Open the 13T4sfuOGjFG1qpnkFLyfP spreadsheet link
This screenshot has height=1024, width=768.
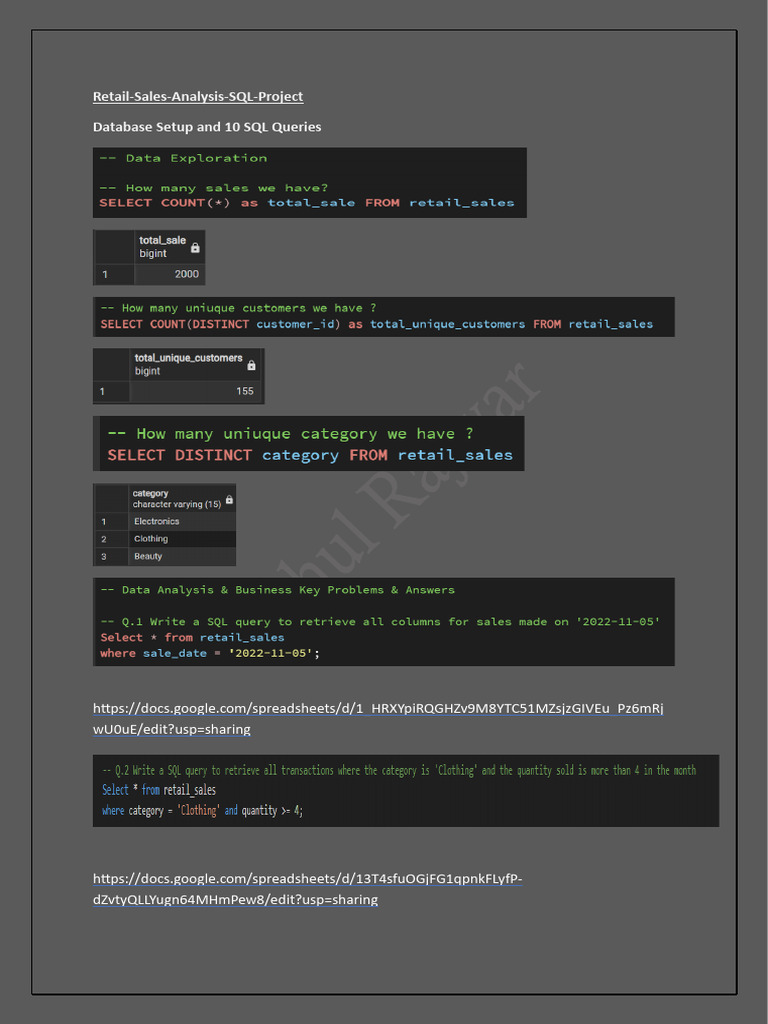pos(308,889)
